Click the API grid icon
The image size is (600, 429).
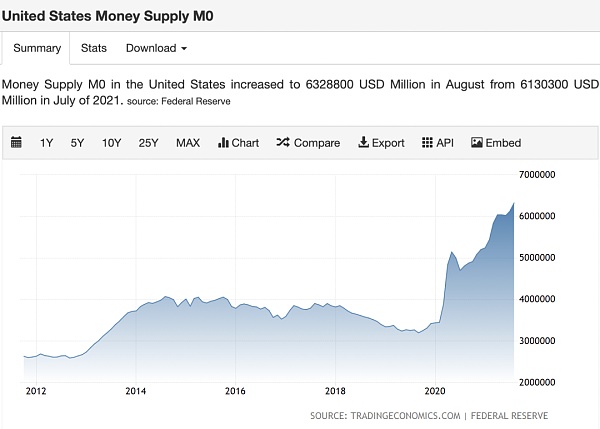427,143
